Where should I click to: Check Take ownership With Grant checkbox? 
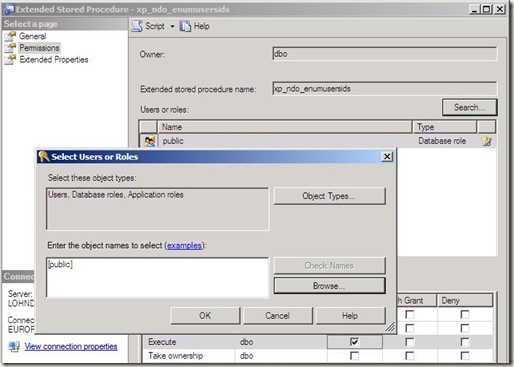[409, 356]
